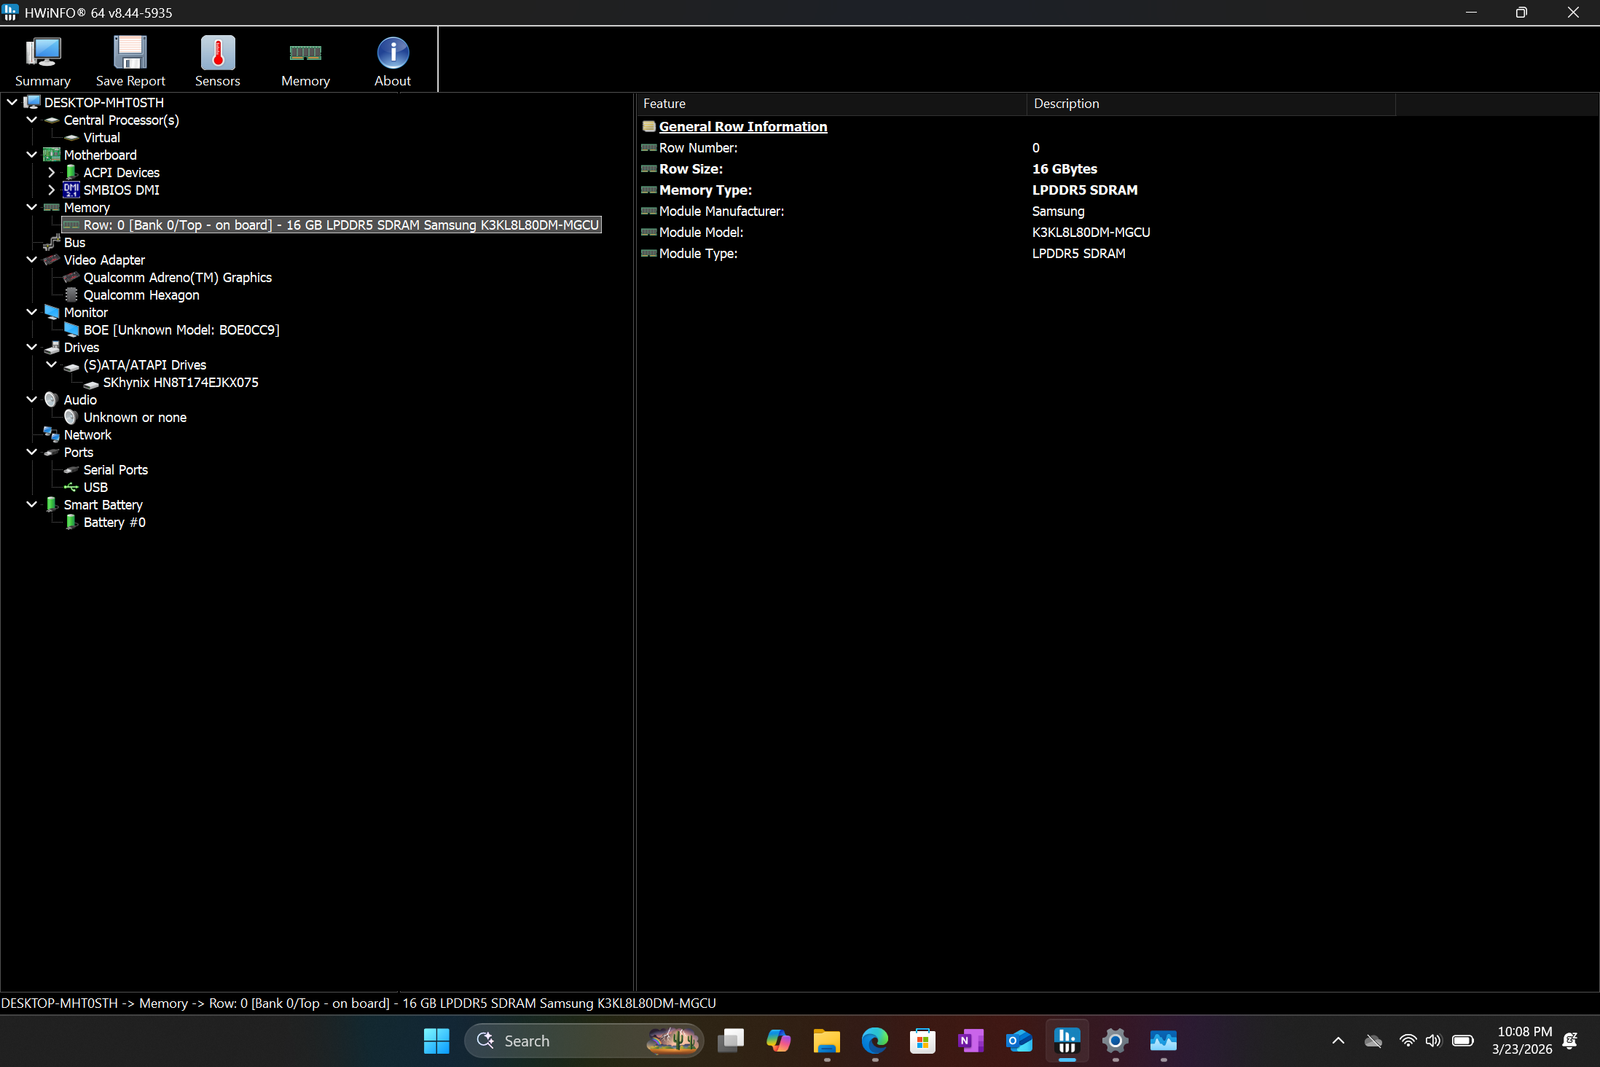Click the Save Report floppy icon
The height and width of the screenshot is (1067, 1600).
130,61
